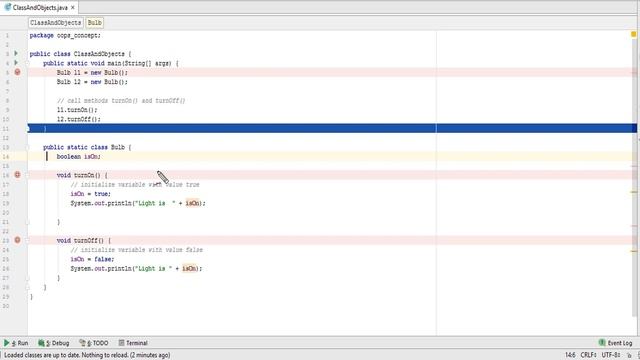The image size is (640, 360).
Task: Click 'public class ClassAndObjects {' line
Action: 80,54
